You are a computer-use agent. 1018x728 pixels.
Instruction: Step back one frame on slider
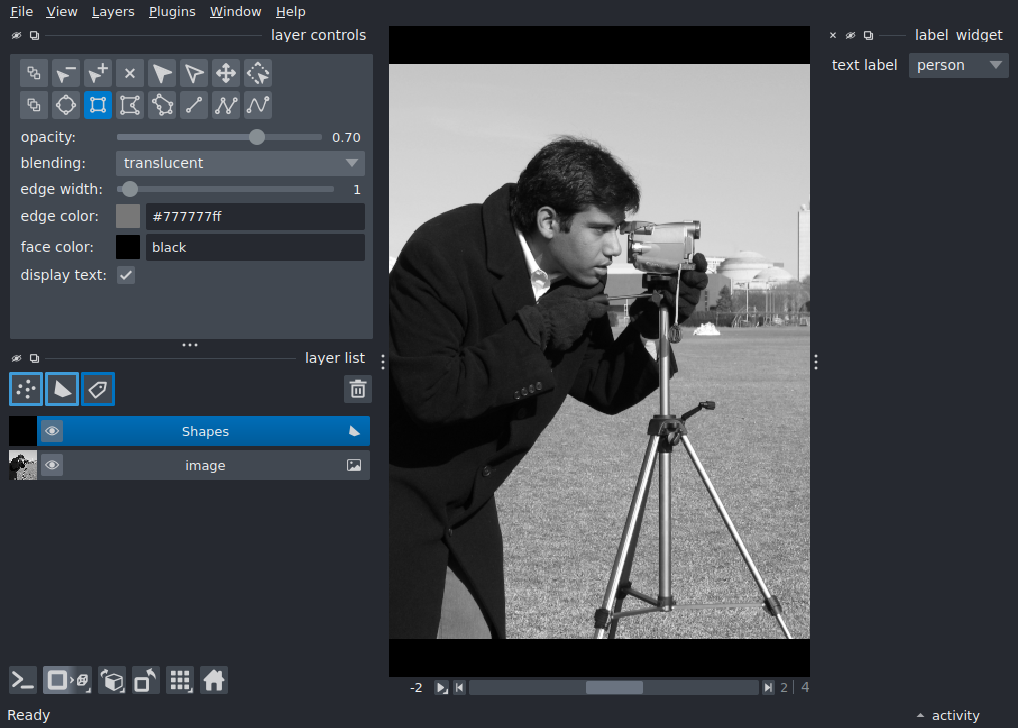click(x=460, y=688)
